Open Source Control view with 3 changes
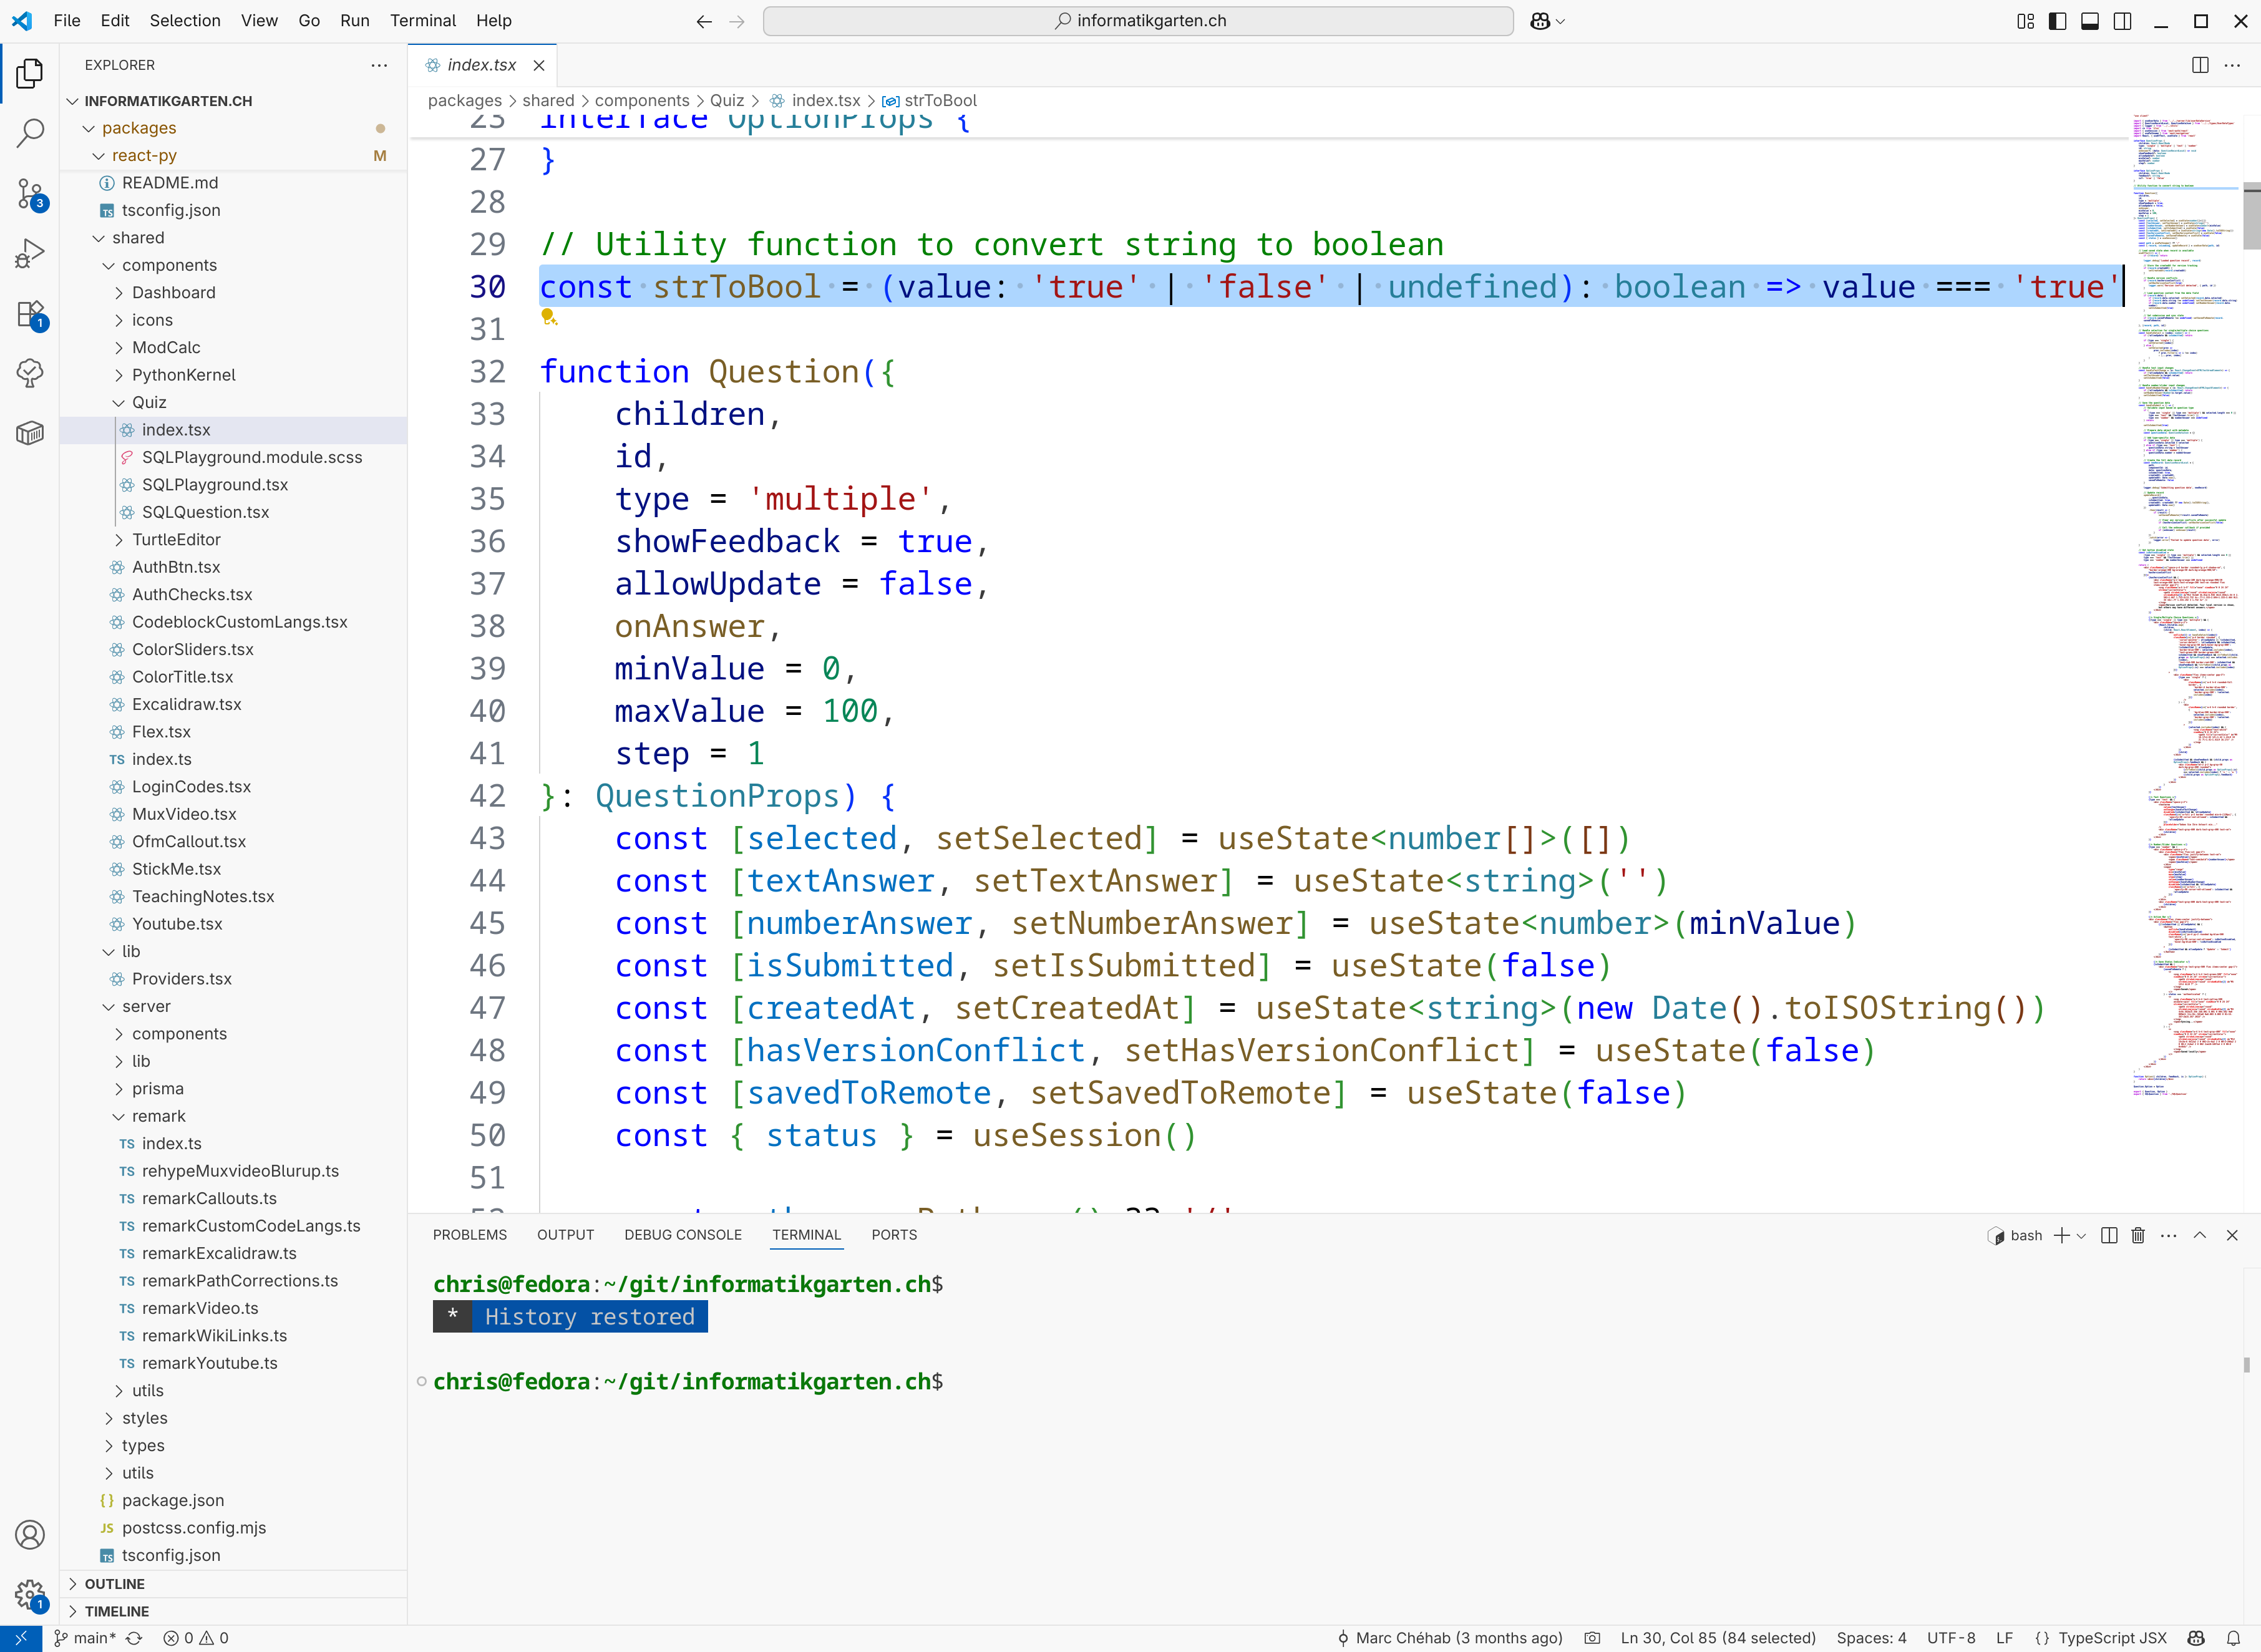The width and height of the screenshot is (2261, 1652). coord(30,193)
